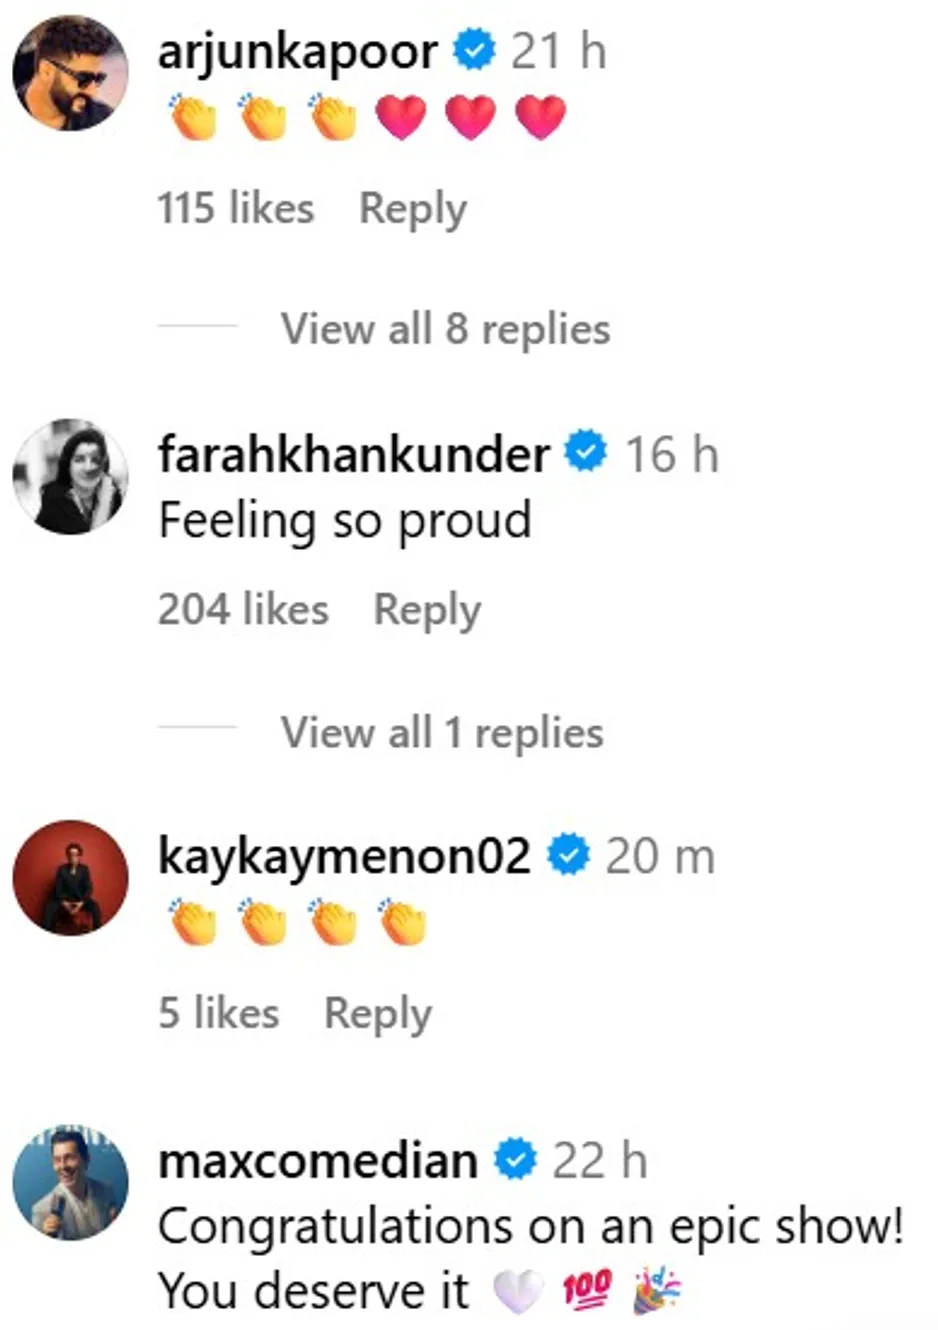View the 5 likes on kaykaymenon02's comment
The height and width of the screenshot is (1330, 938).
coord(218,1014)
